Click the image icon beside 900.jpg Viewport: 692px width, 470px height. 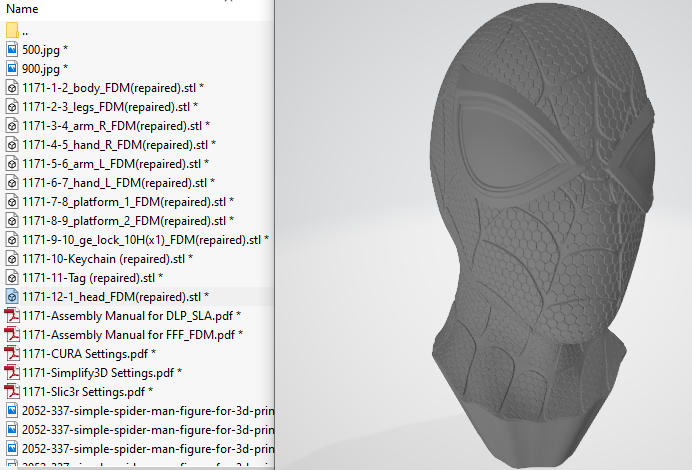coord(12,68)
